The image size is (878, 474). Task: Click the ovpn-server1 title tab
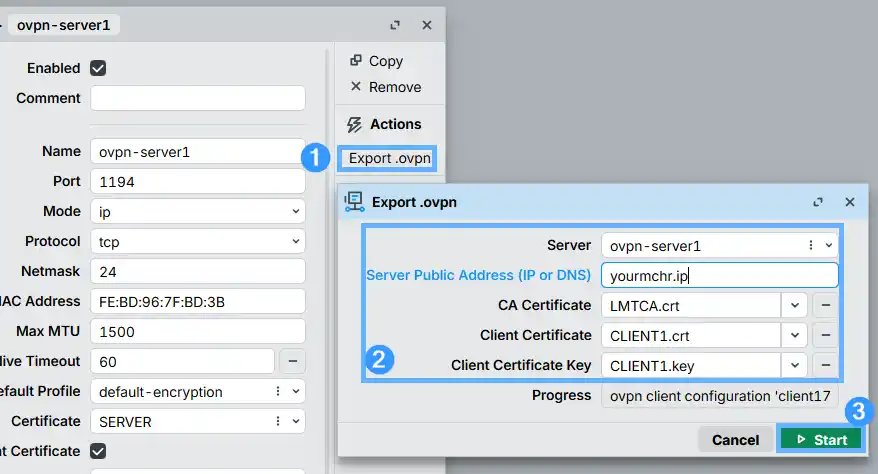(x=63, y=25)
